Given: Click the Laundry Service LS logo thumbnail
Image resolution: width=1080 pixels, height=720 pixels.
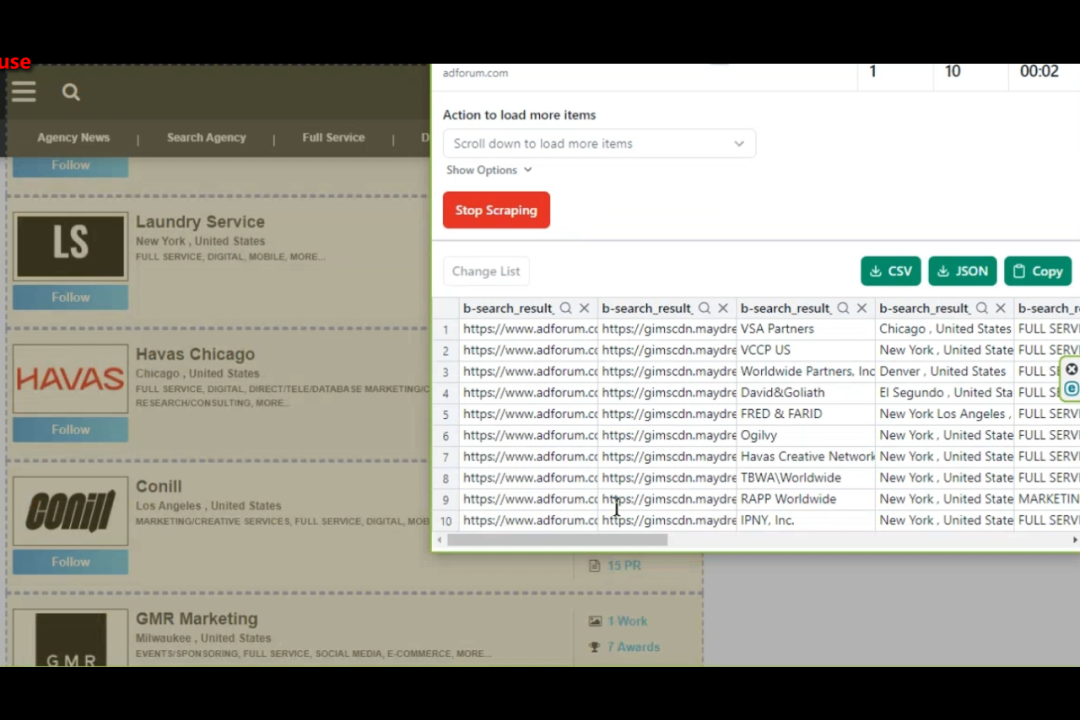Looking at the screenshot, I should pyautogui.click(x=70, y=246).
